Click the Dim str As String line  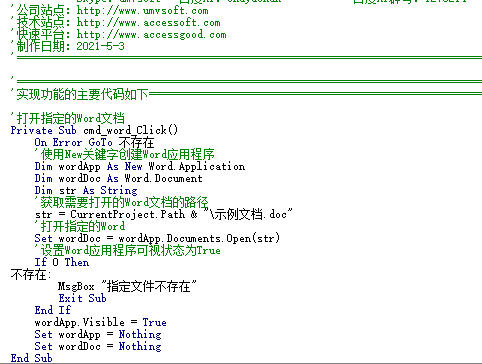pyautogui.click(x=86, y=190)
